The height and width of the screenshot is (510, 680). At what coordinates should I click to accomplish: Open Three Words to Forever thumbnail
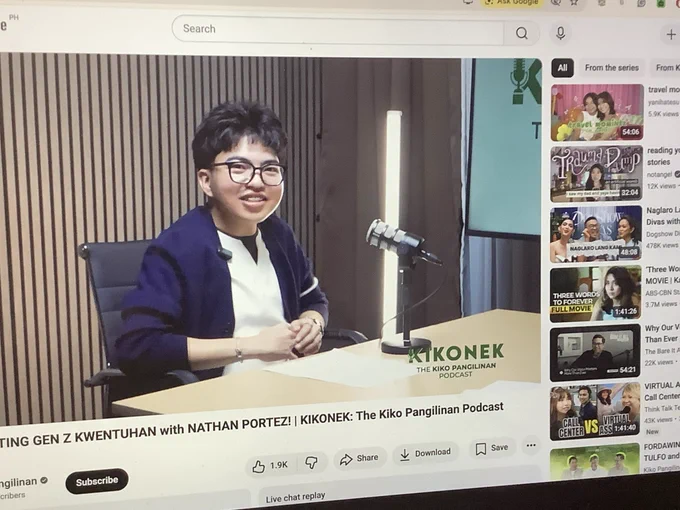[x=595, y=294]
